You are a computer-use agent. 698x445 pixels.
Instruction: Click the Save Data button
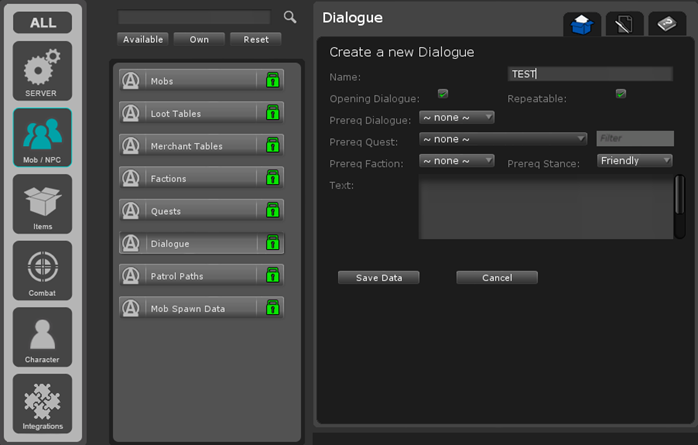[379, 277]
